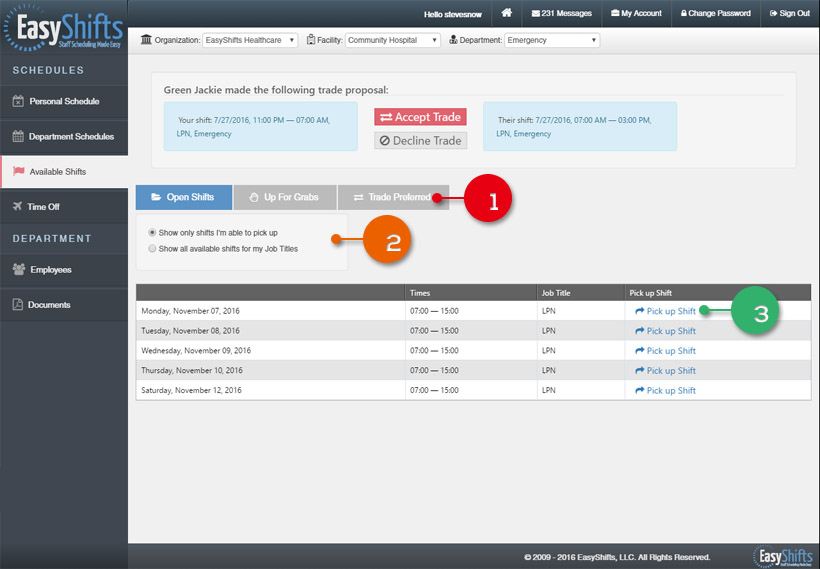
Task: Open the Organization dropdown
Action: 250,40
